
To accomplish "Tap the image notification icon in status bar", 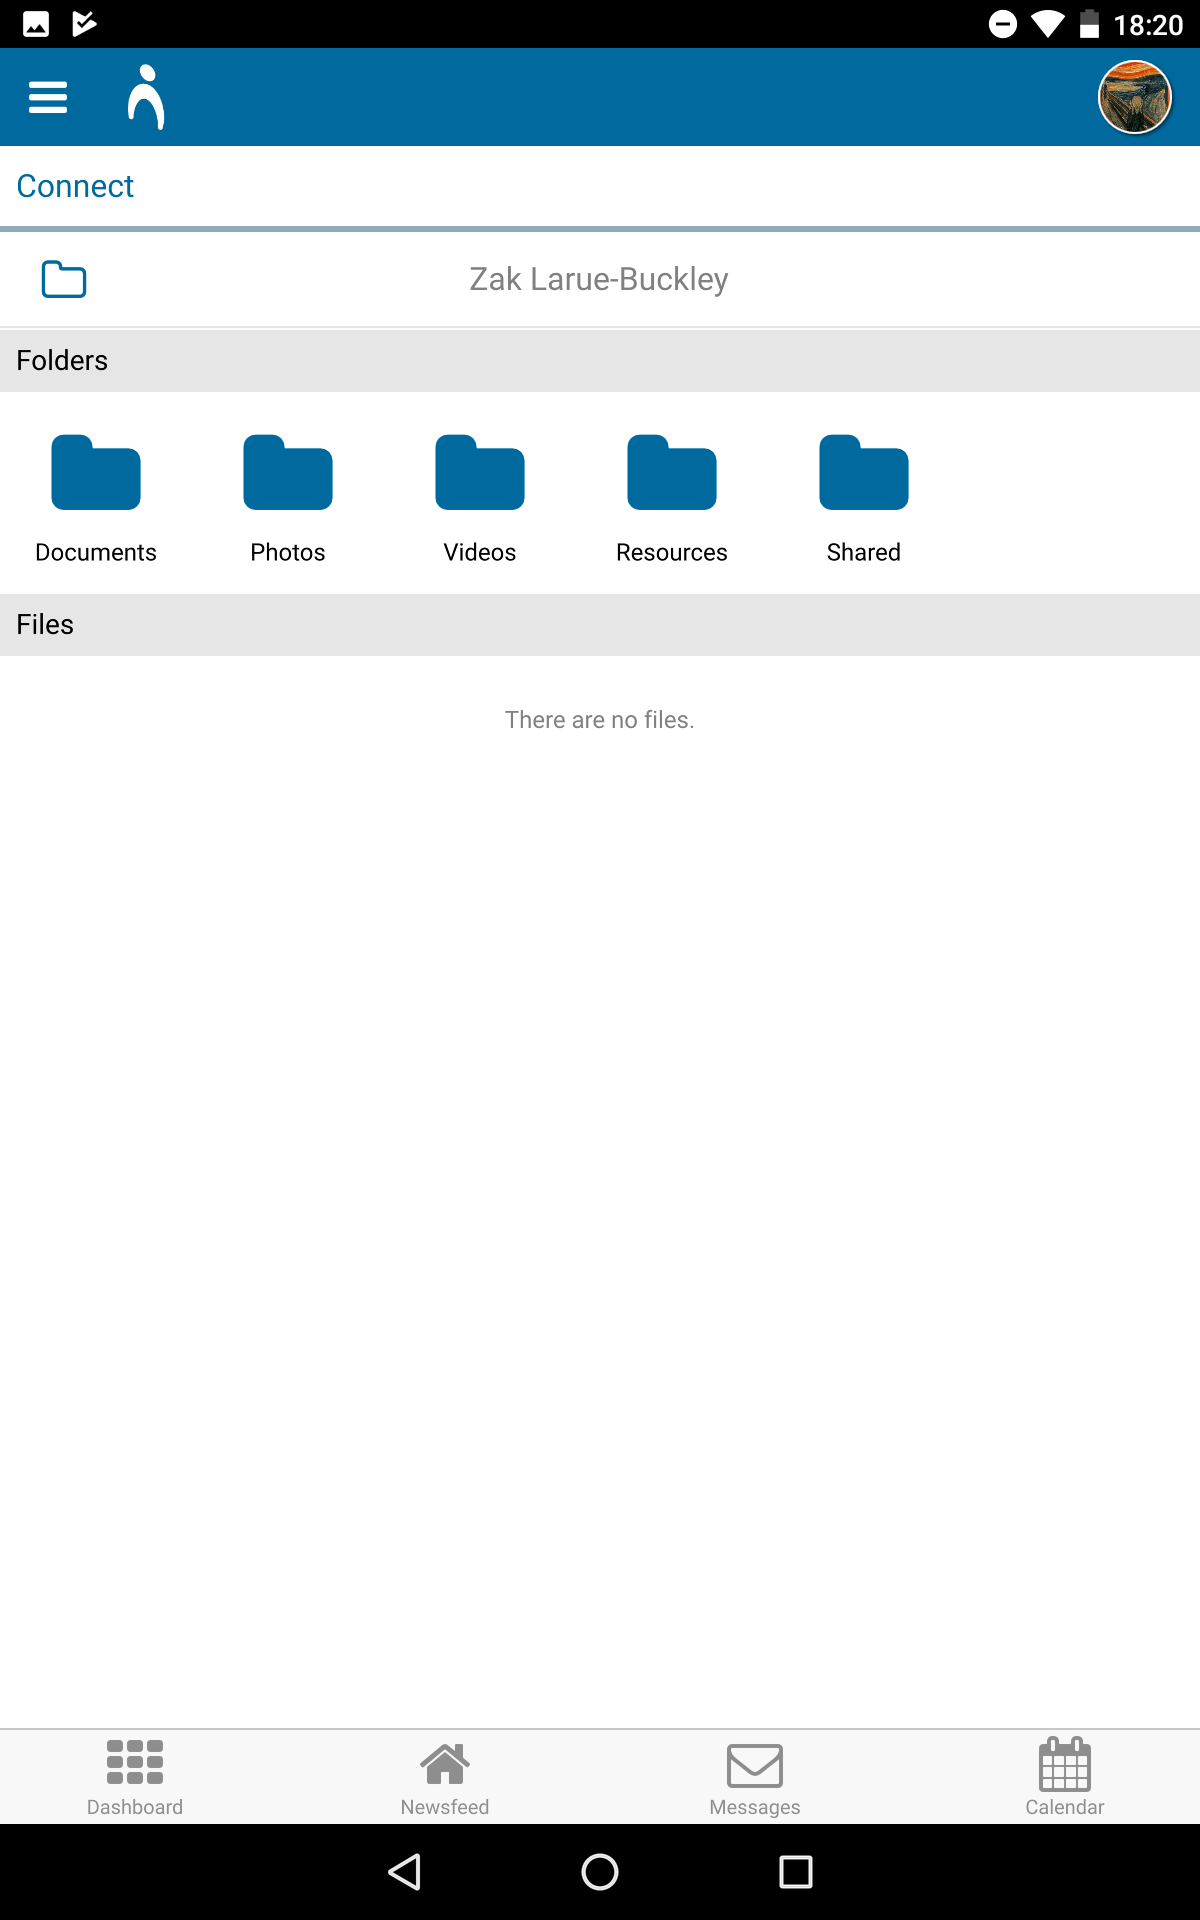I will [x=36, y=24].
